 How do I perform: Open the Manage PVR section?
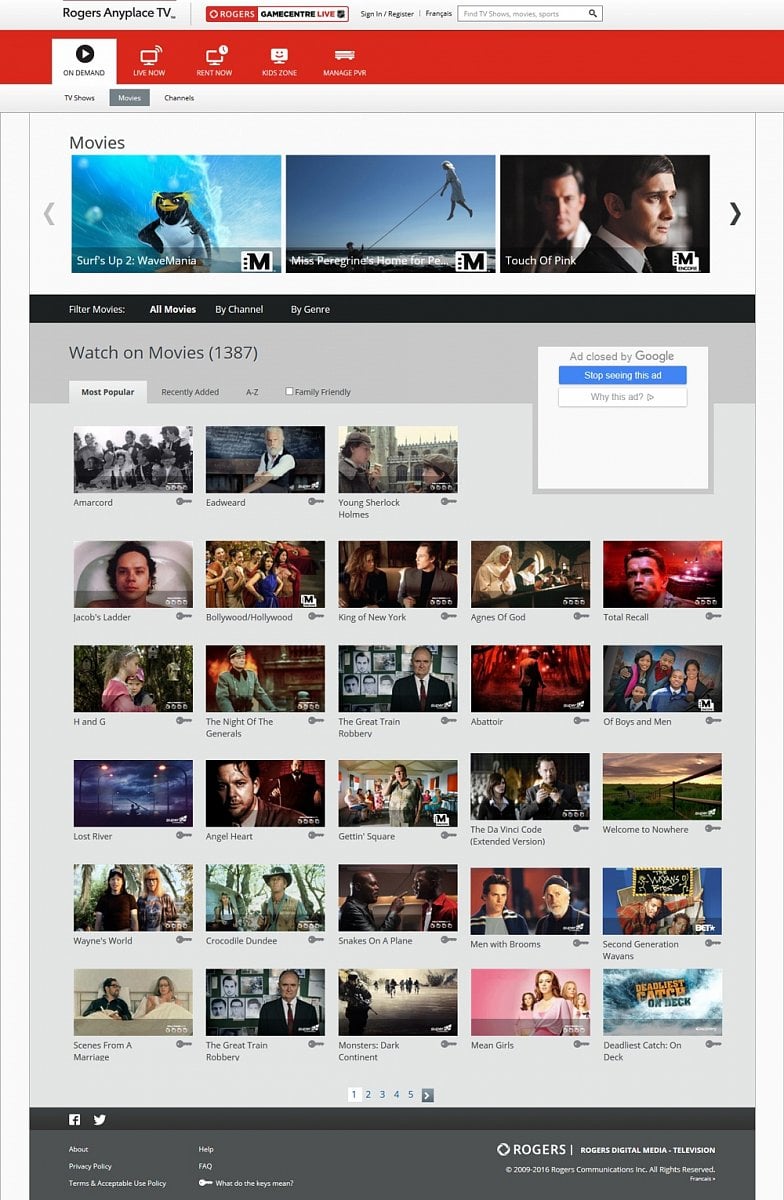[x=344, y=61]
